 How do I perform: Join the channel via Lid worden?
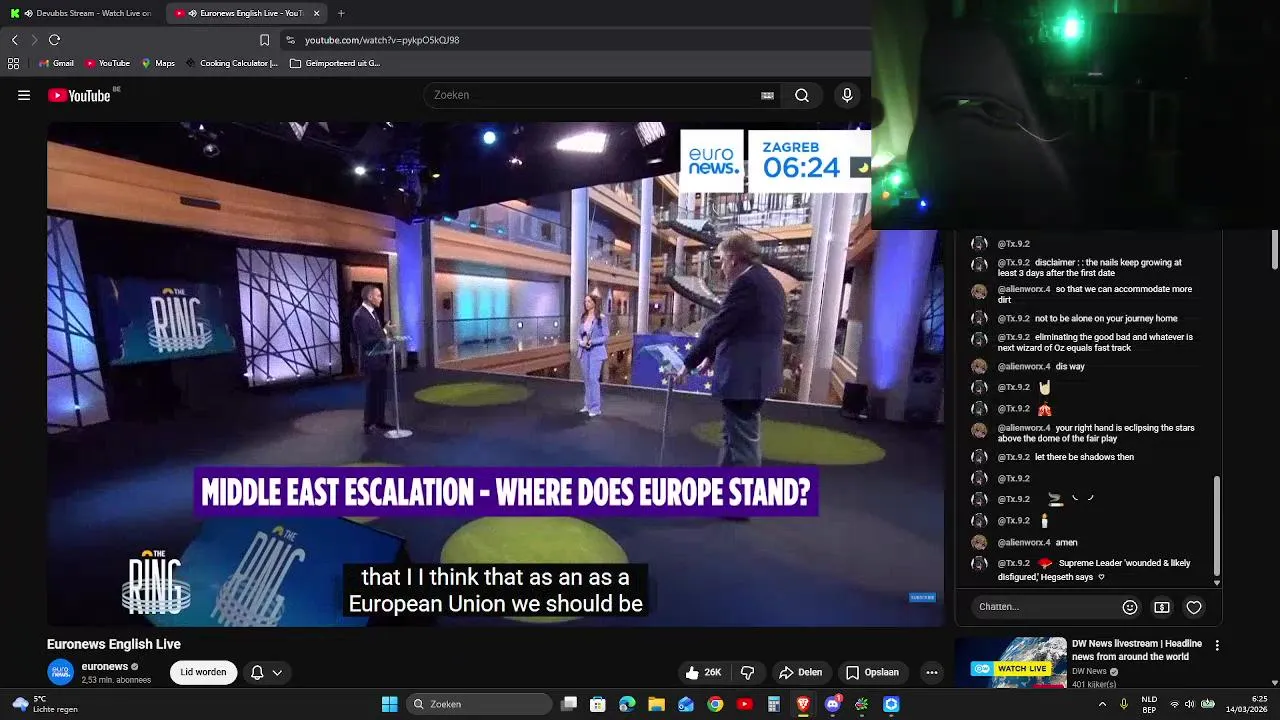(203, 672)
